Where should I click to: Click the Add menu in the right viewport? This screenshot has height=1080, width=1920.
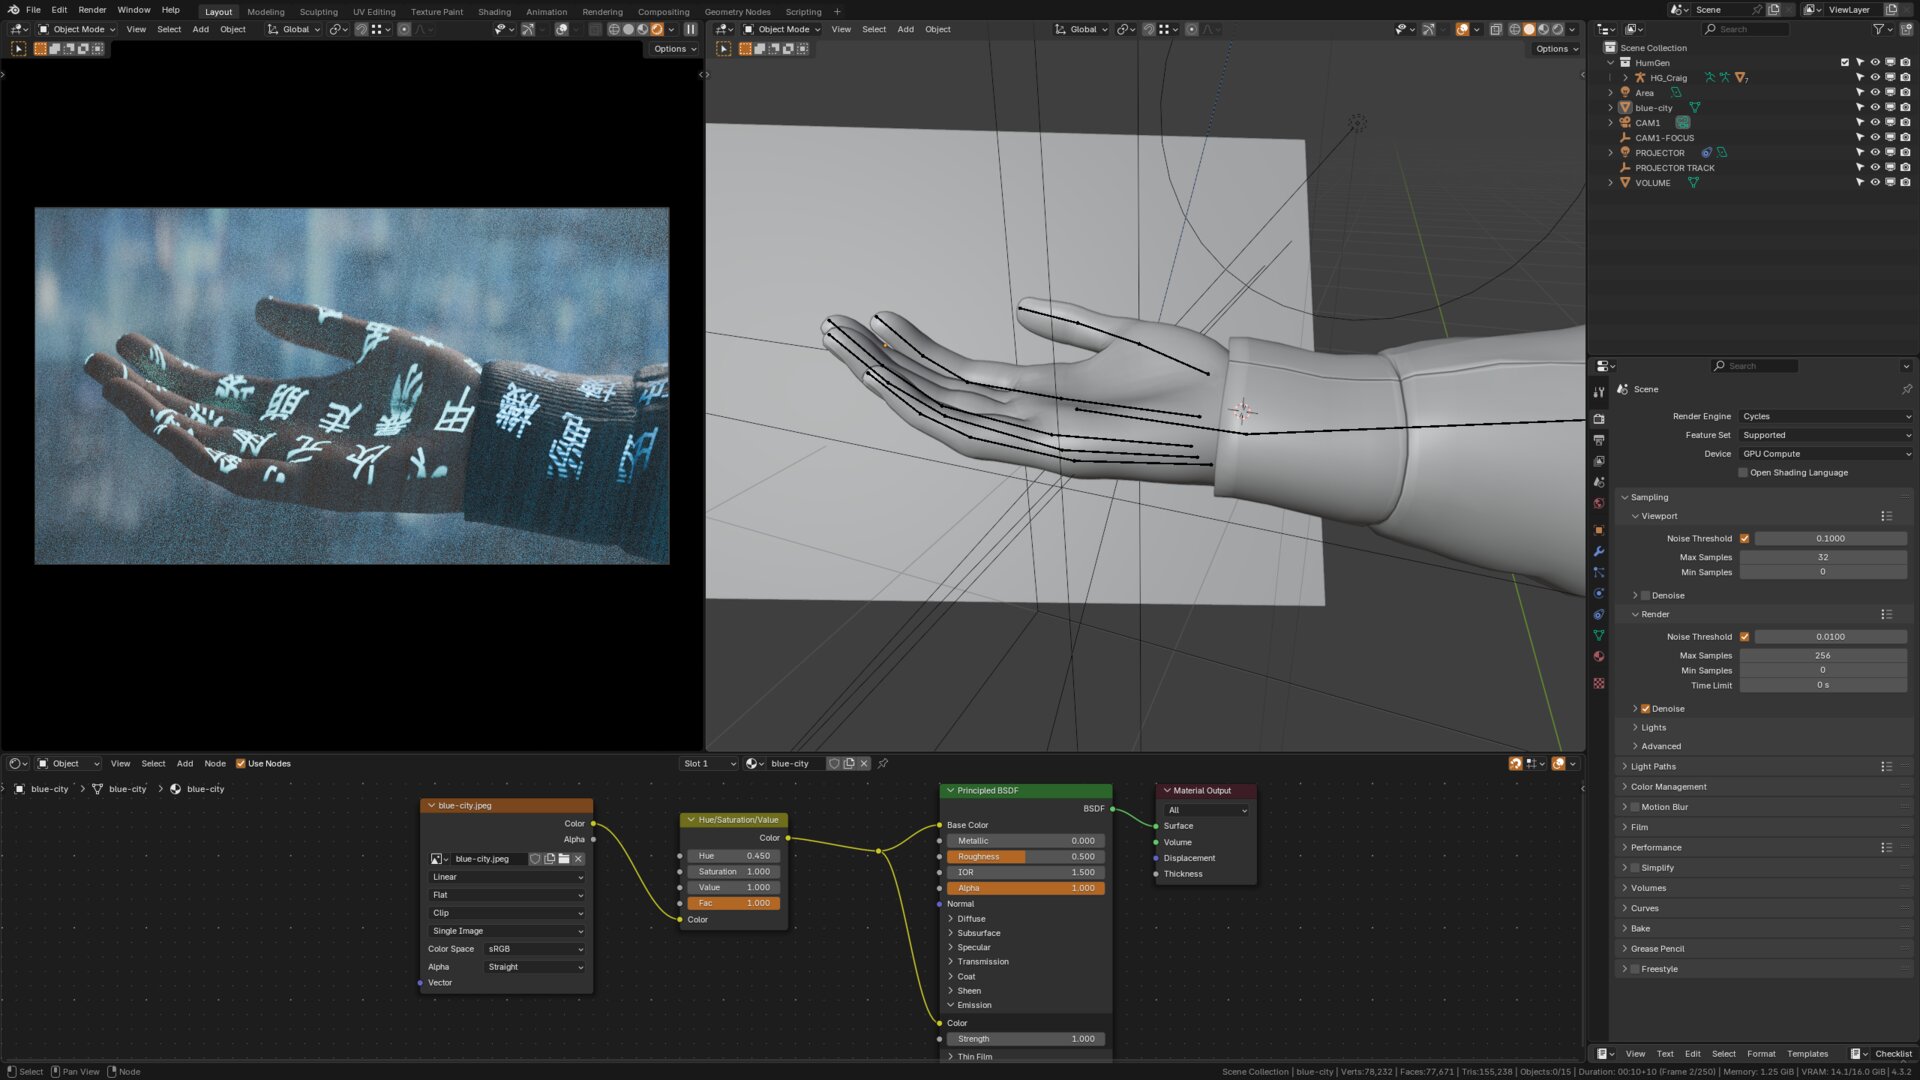coord(905,29)
